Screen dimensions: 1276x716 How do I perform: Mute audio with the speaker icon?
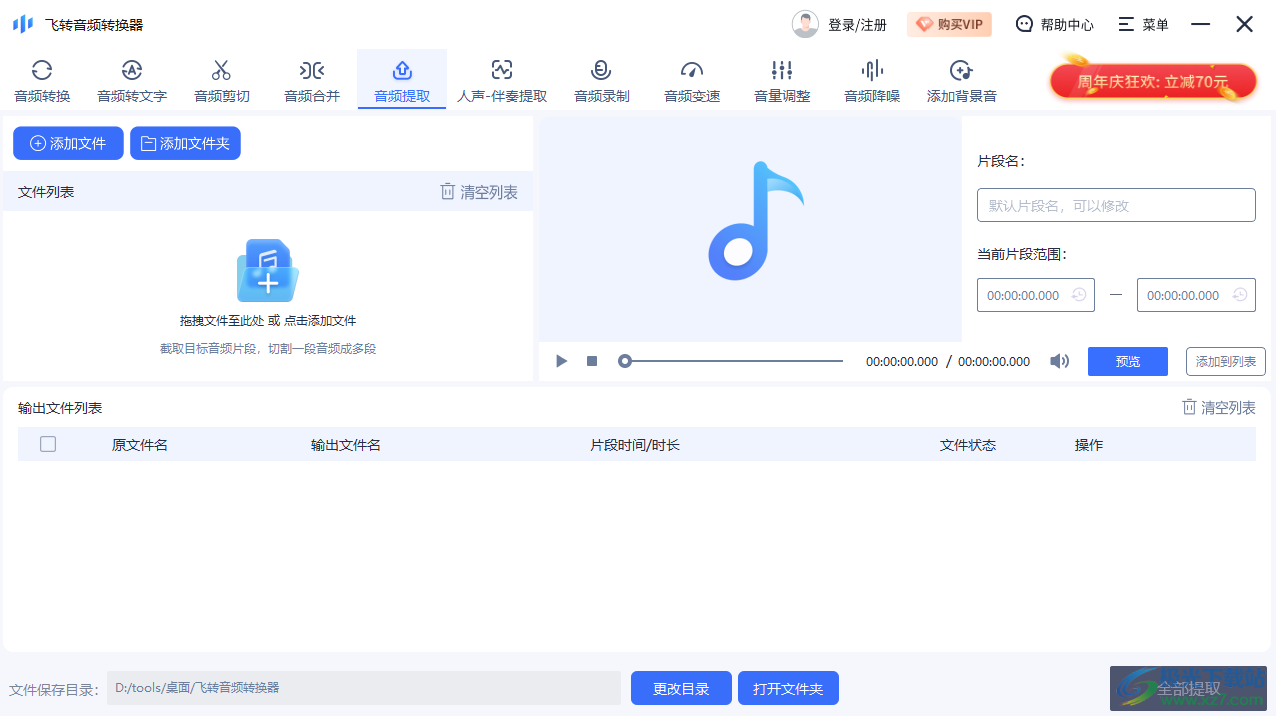tap(1059, 361)
